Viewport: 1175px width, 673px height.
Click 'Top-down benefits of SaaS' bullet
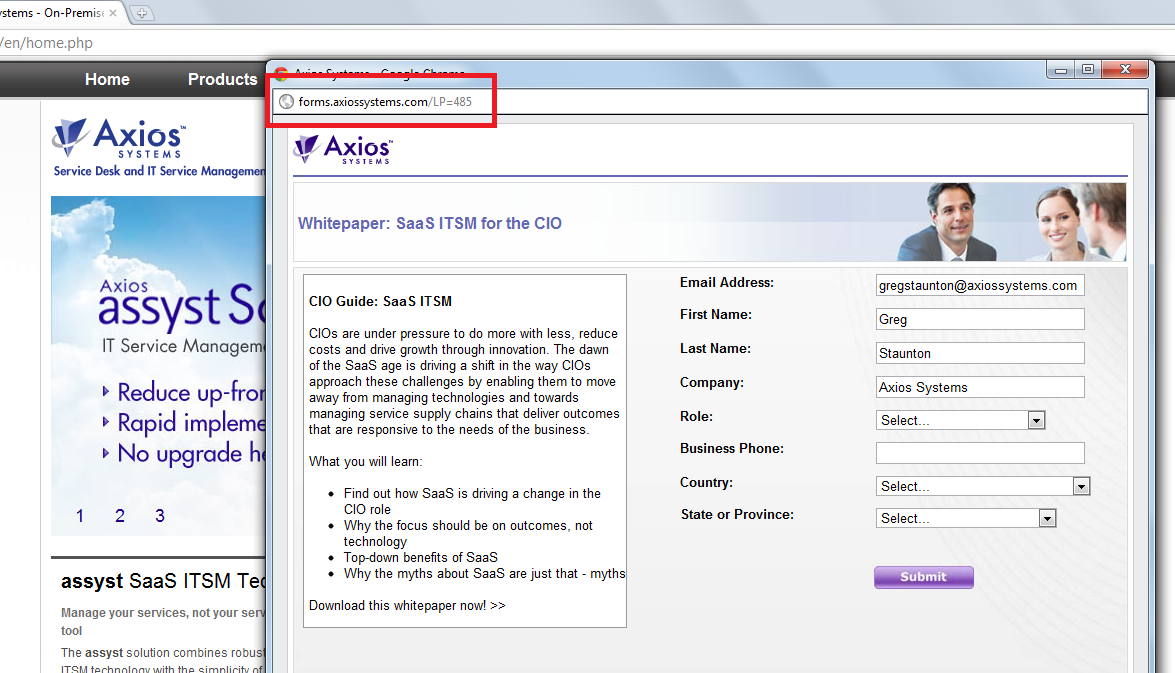pos(420,558)
